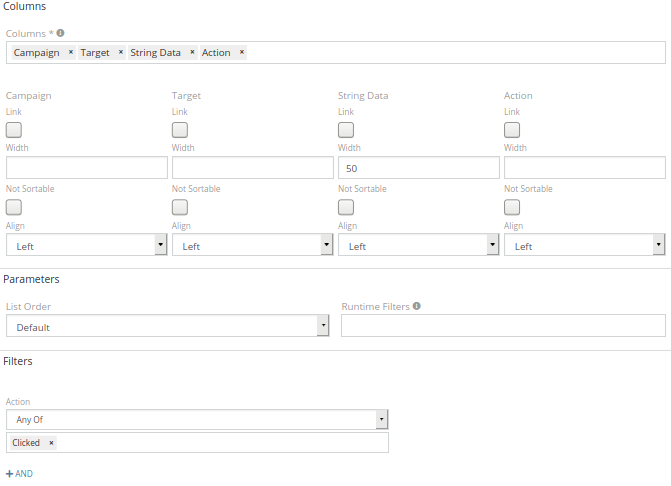The width and height of the screenshot is (671, 486).
Task: Open the Action column Align dropdown
Action: click(x=584, y=246)
